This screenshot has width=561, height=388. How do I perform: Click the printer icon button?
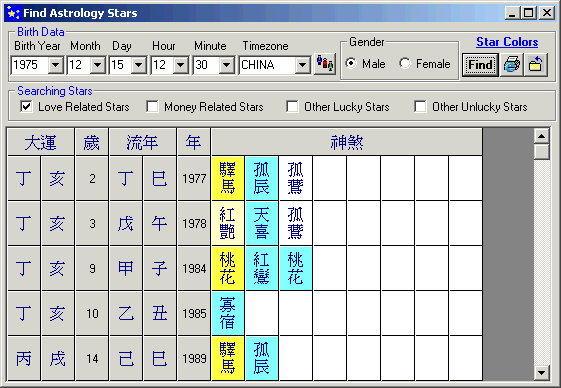(x=512, y=65)
